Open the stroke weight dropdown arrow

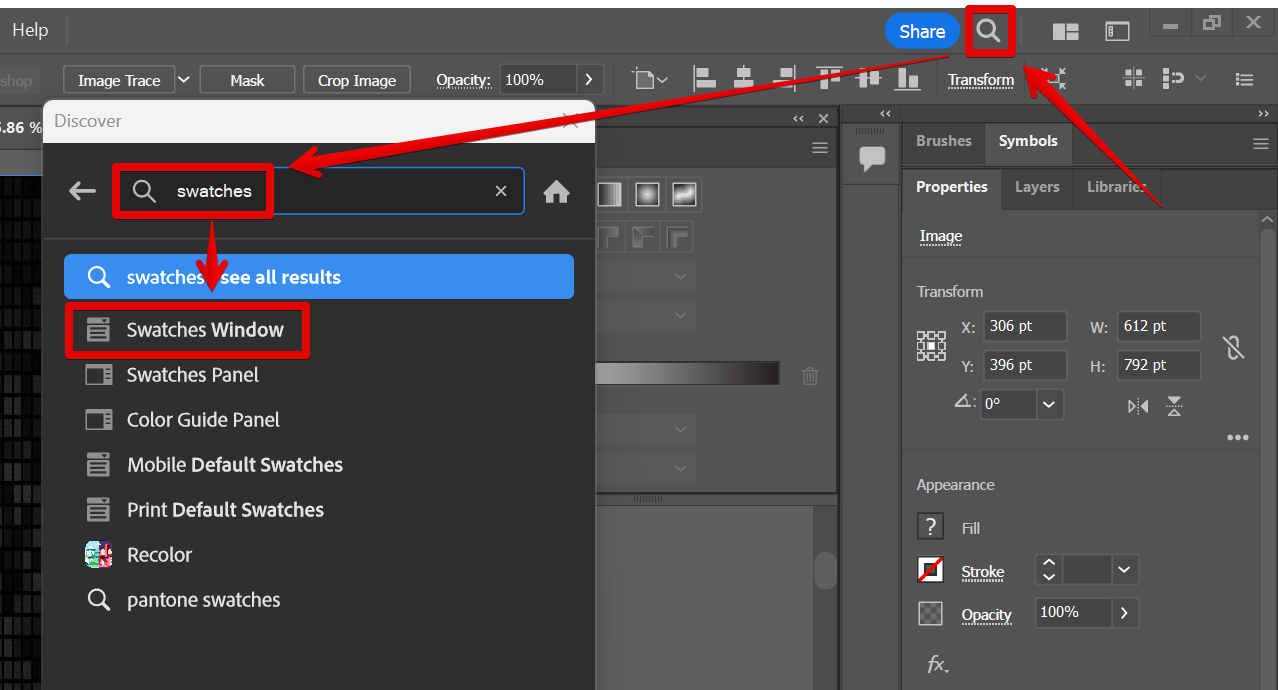[1124, 570]
